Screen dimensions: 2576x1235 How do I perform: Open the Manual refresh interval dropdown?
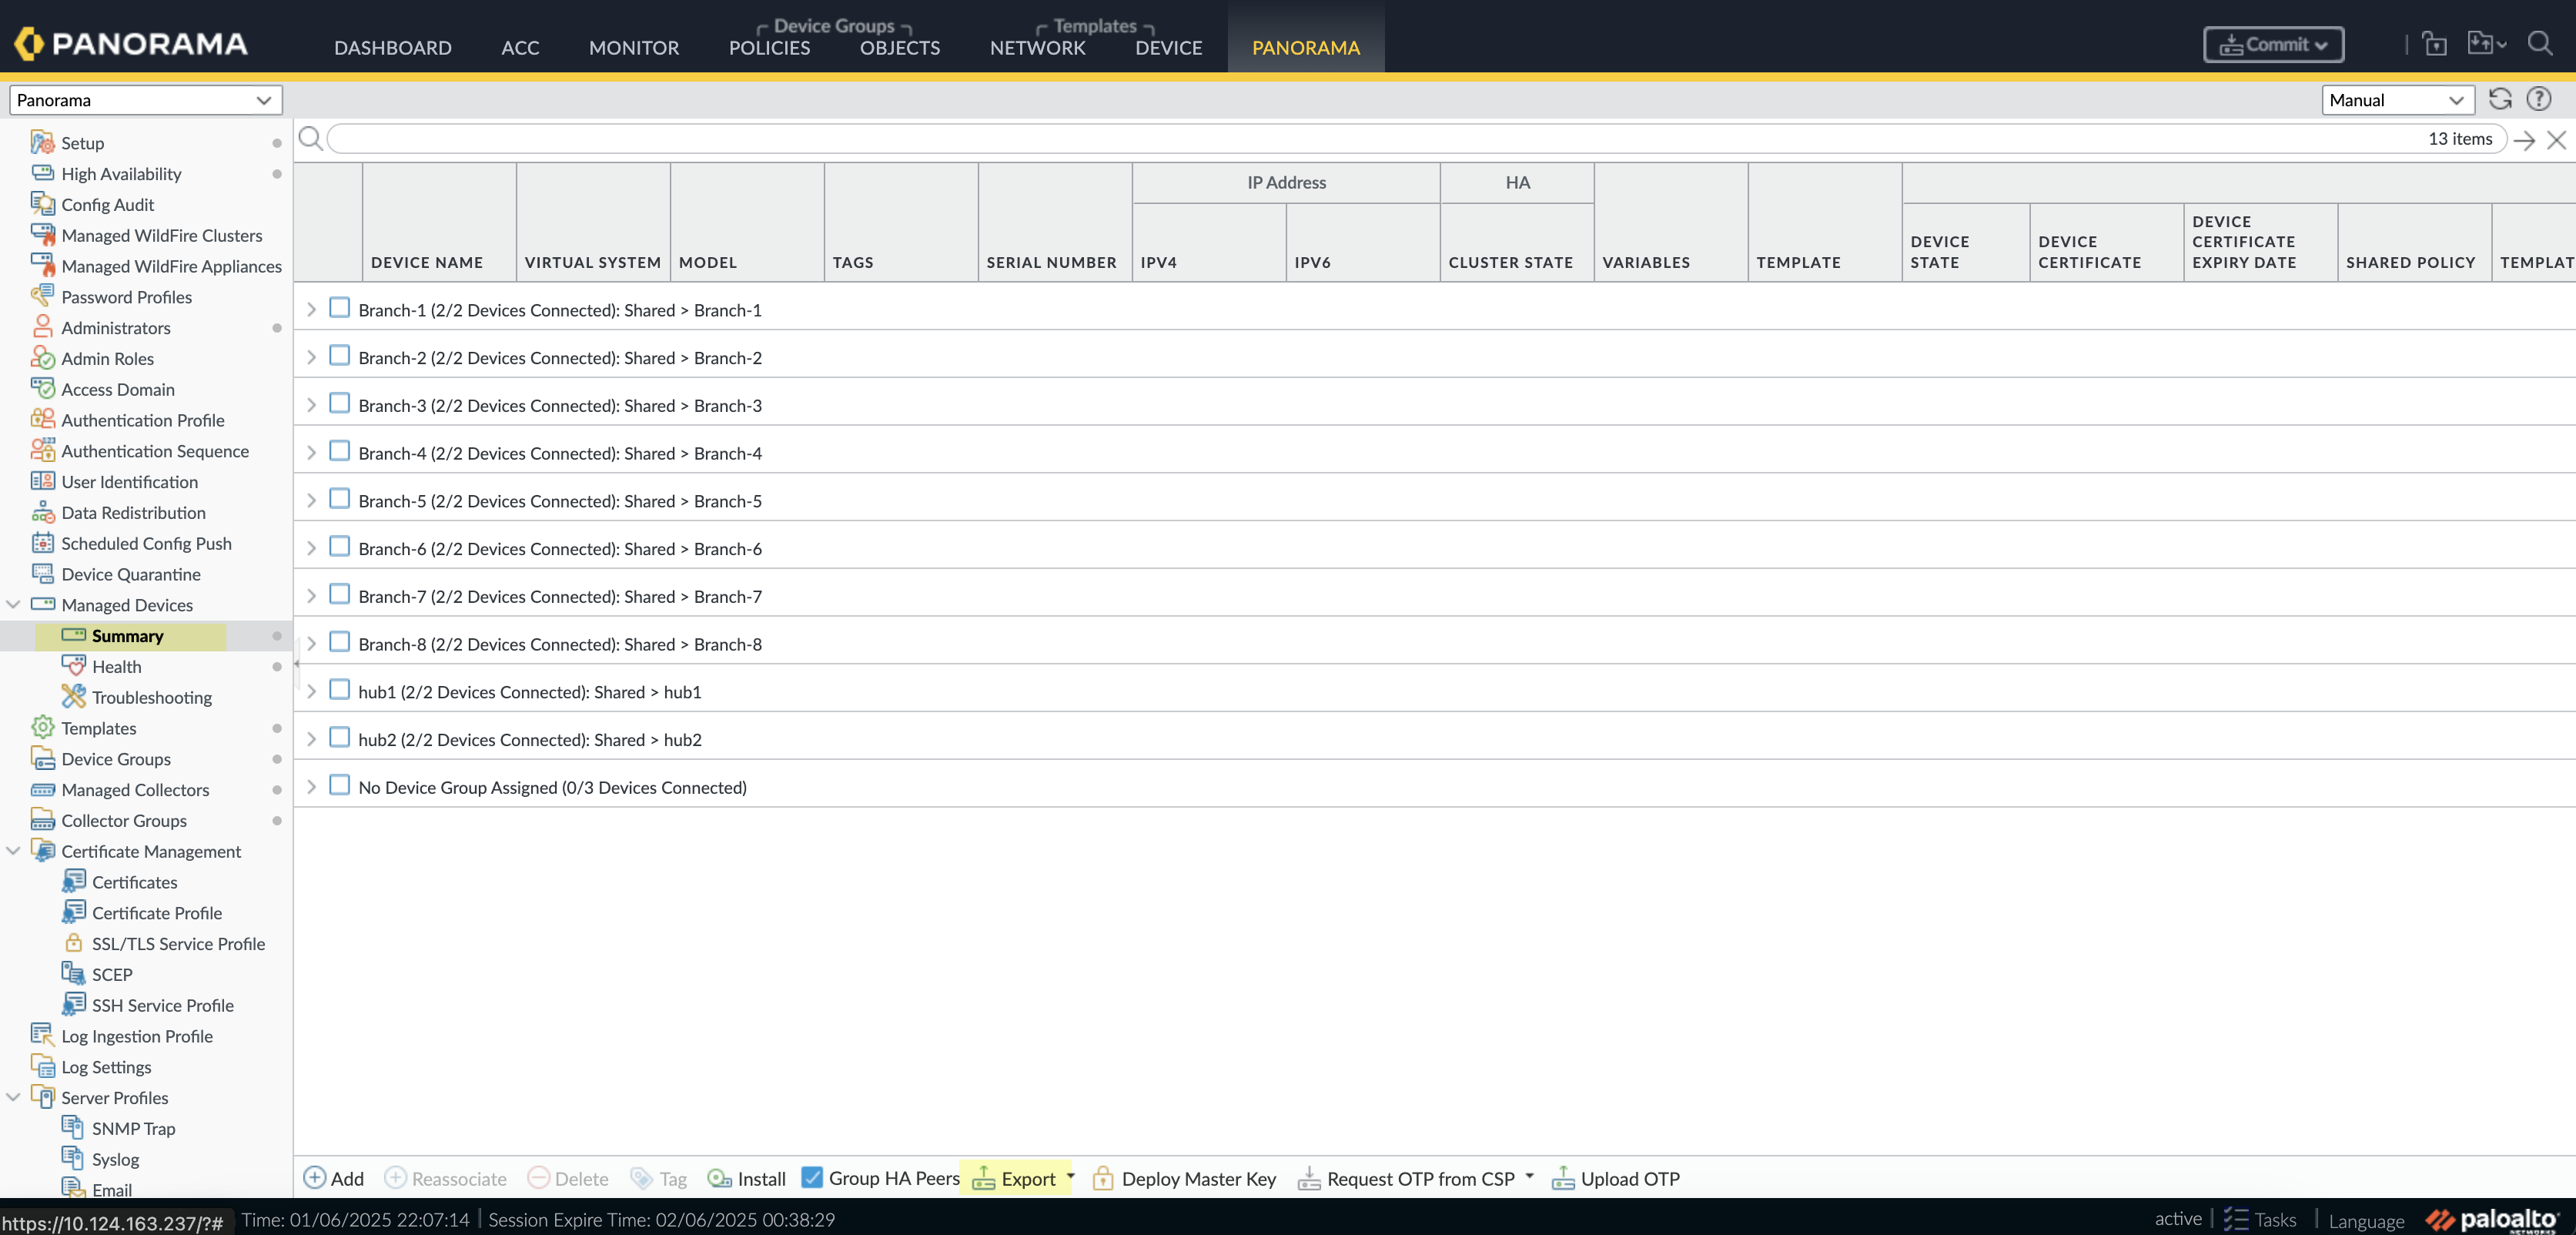[2396, 100]
